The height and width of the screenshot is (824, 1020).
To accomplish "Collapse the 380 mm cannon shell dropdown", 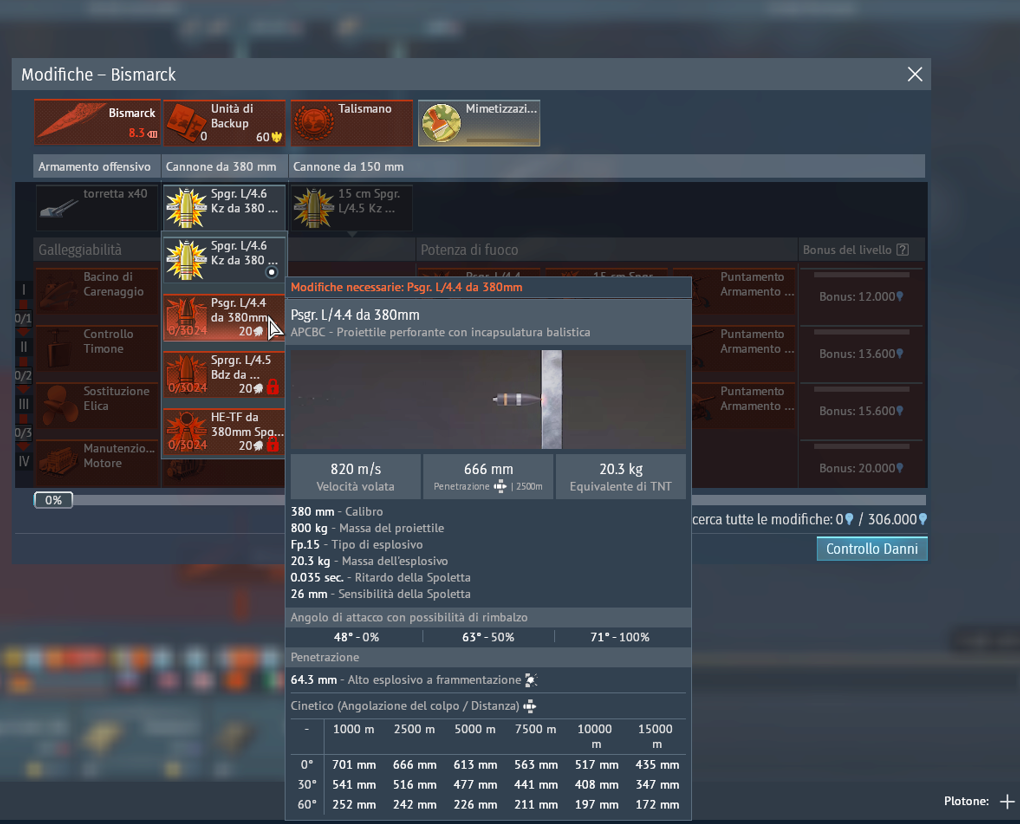I will [x=224, y=207].
